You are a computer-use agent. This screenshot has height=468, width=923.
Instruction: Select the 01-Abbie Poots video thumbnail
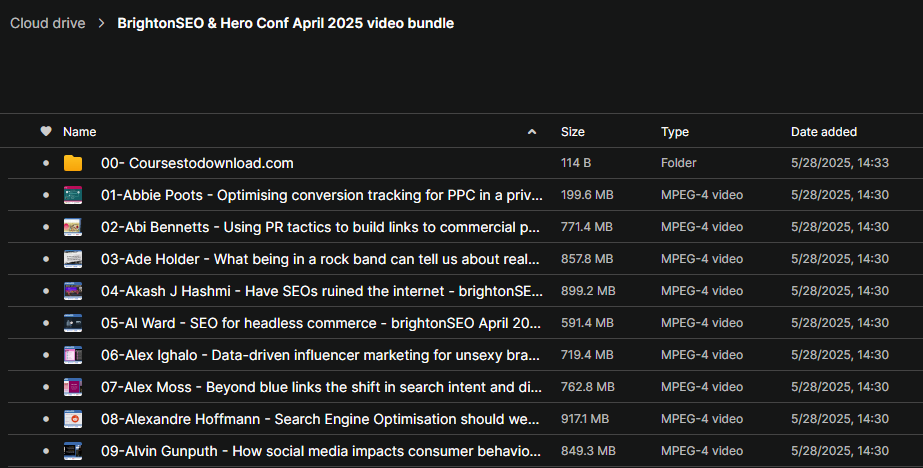coord(73,195)
